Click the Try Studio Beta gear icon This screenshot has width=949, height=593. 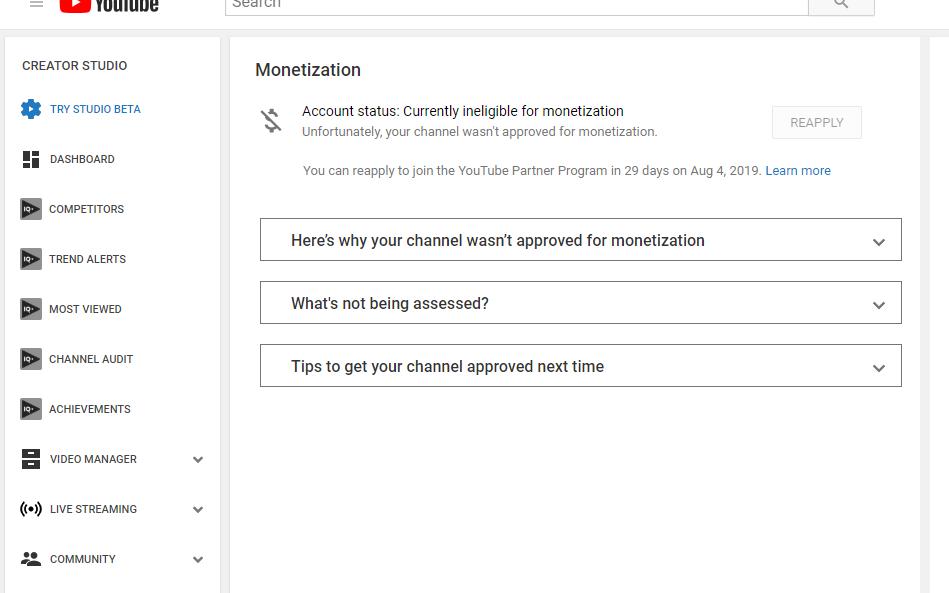pos(31,109)
